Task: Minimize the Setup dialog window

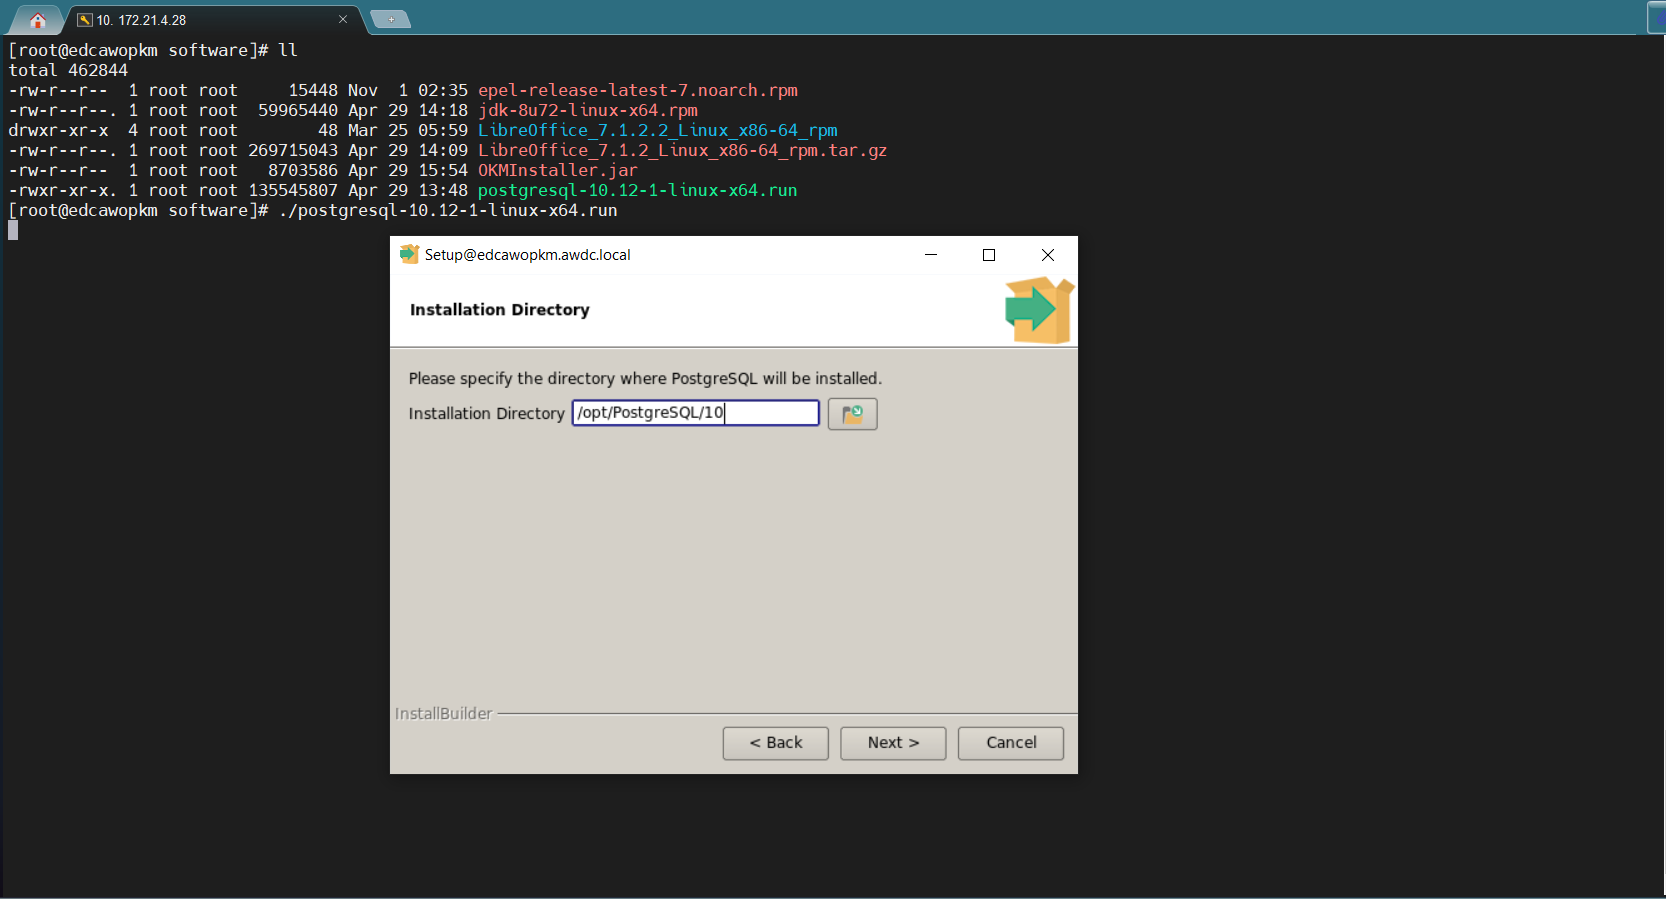Action: pyautogui.click(x=931, y=255)
